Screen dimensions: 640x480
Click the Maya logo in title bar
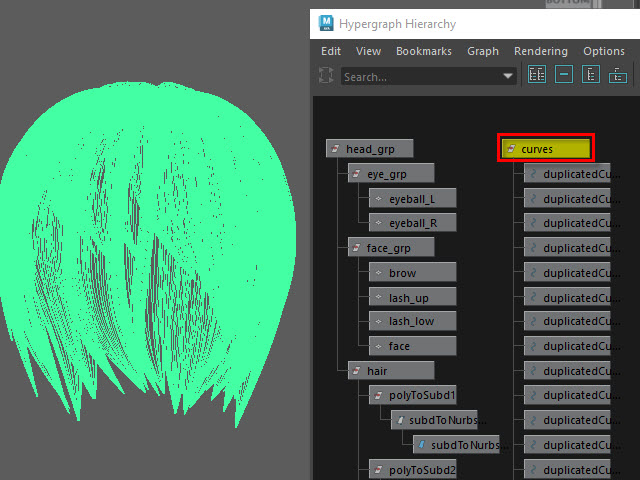point(326,22)
